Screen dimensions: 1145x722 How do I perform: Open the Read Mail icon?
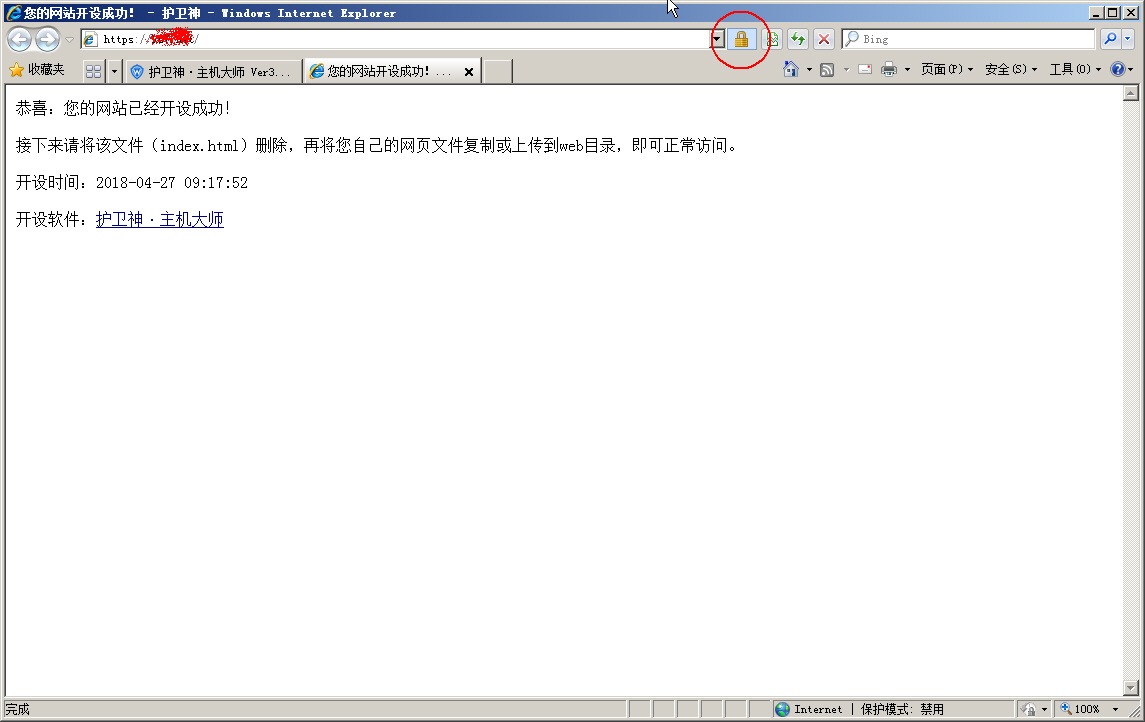(864, 70)
